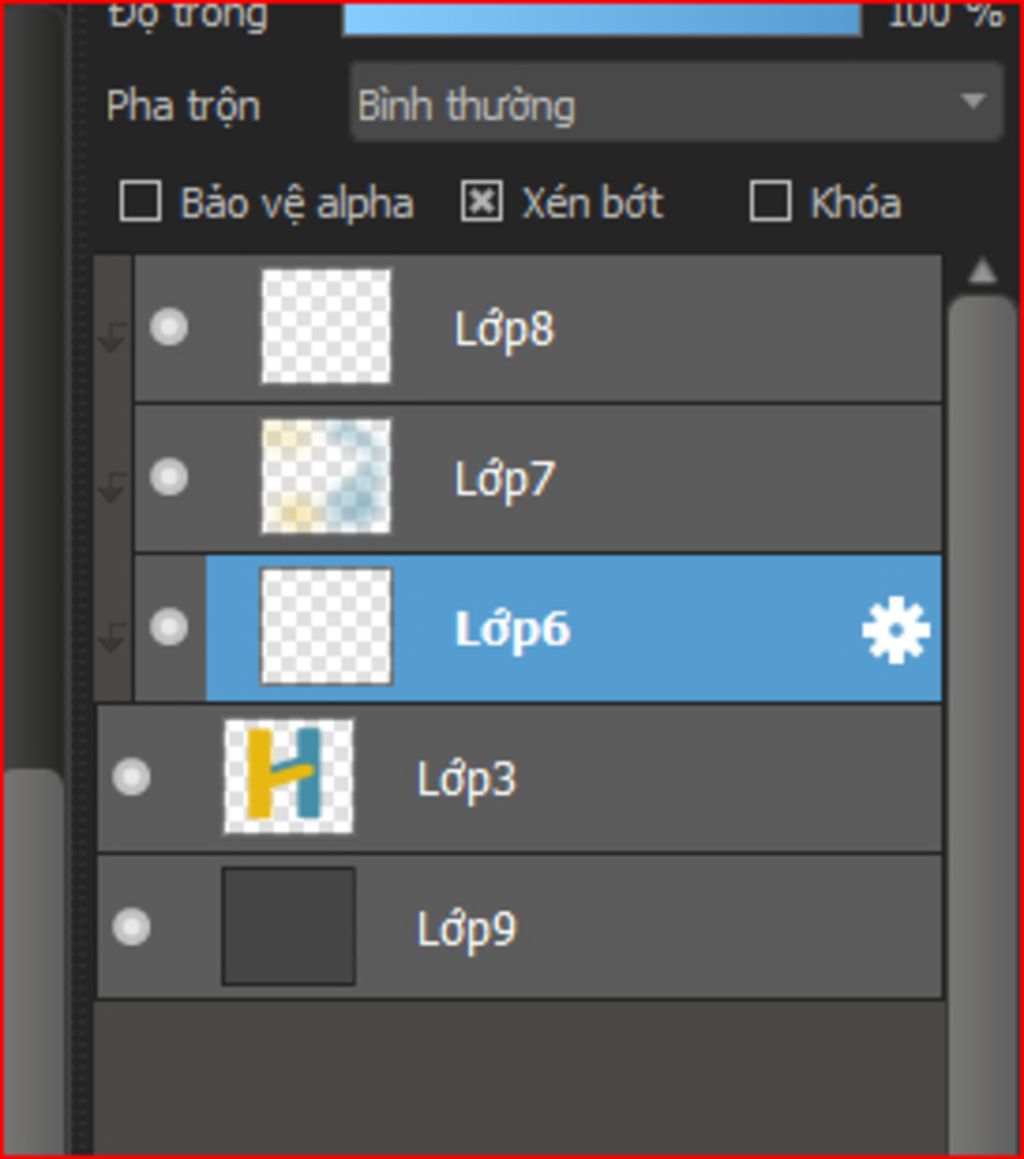
Task: Enable the Bảo vệ alpha checkbox
Action: pyautogui.click(x=140, y=201)
